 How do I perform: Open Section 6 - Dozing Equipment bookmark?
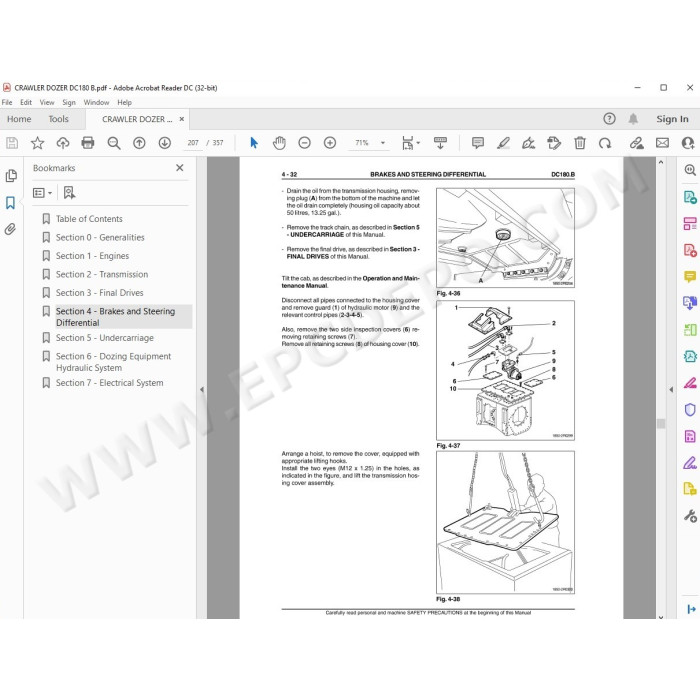coord(113,362)
